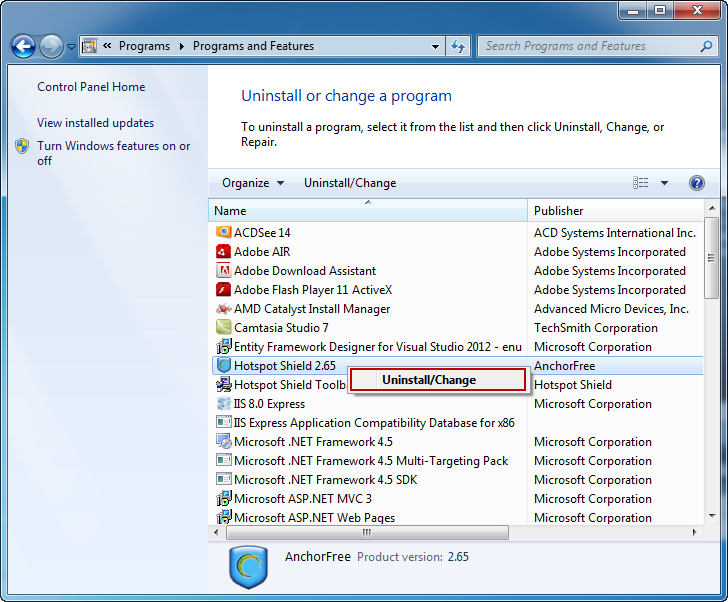Screen dimensions: 728x602
Task: Click the greyed Forward arrow button
Action: point(51,46)
